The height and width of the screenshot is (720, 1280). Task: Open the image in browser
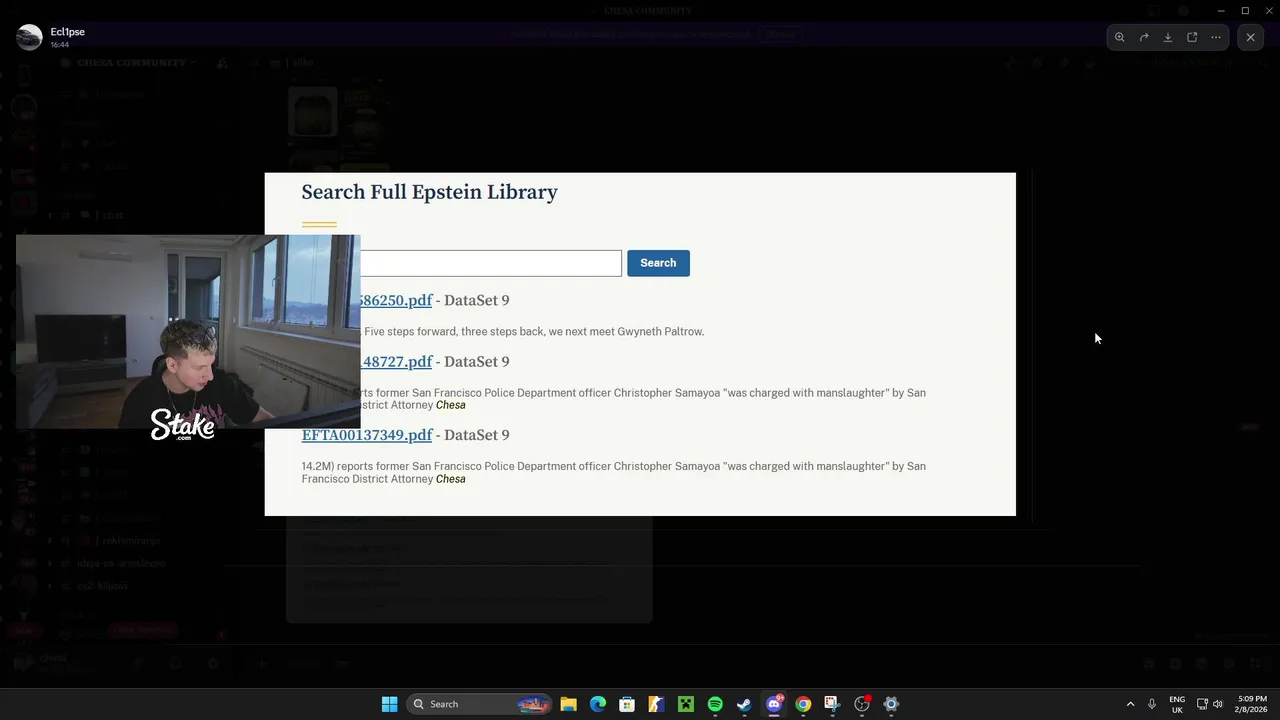tap(1192, 37)
